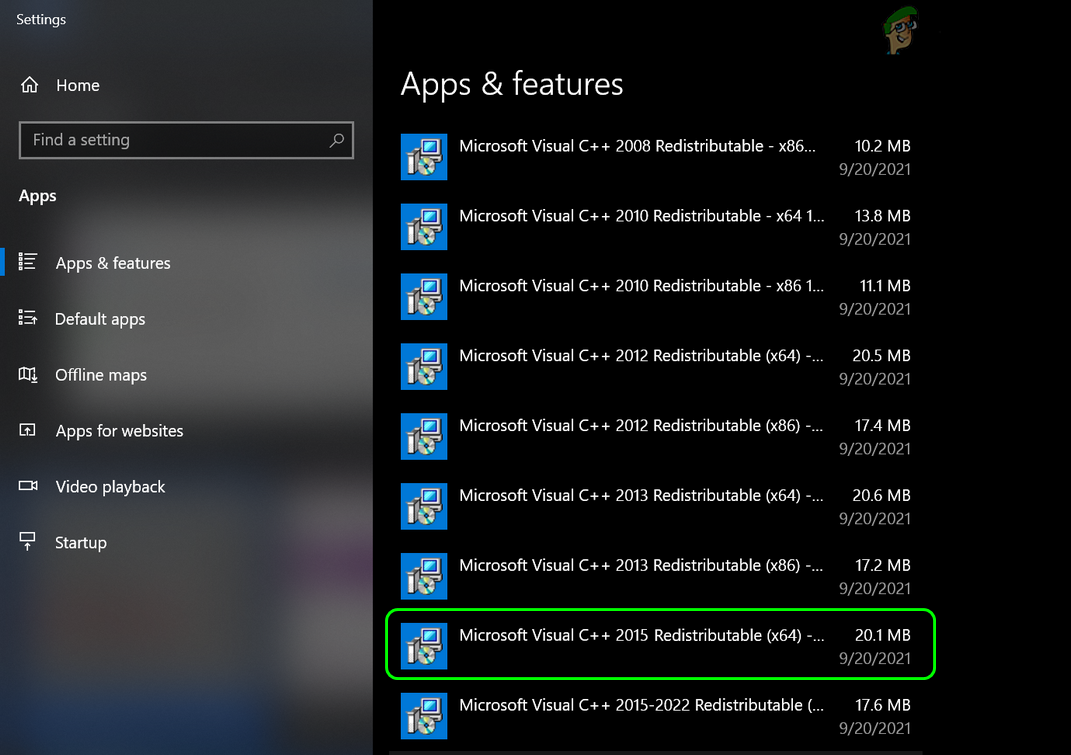Click the 13.8 MB size value

(x=882, y=216)
